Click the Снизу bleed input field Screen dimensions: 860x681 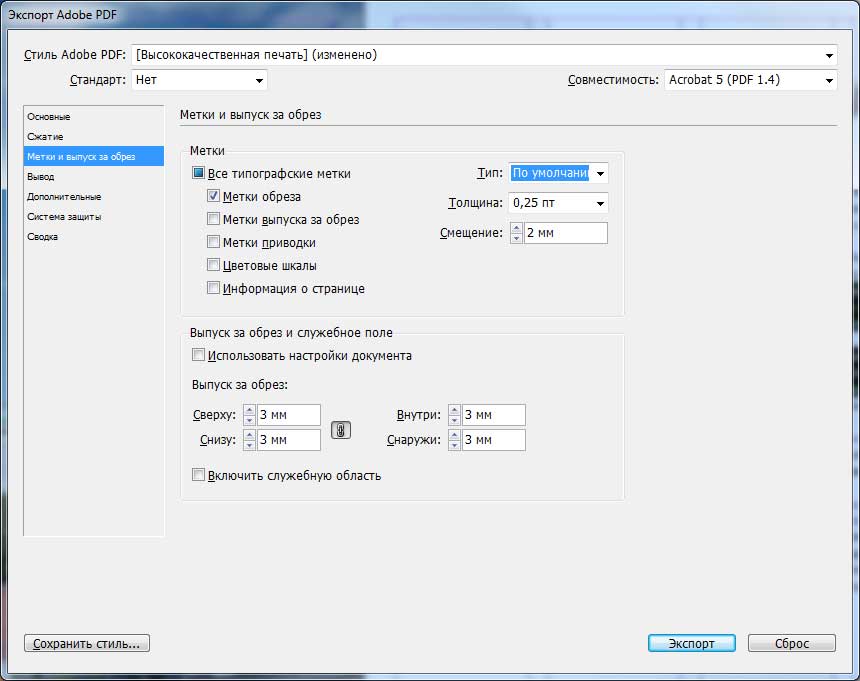tap(288, 440)
